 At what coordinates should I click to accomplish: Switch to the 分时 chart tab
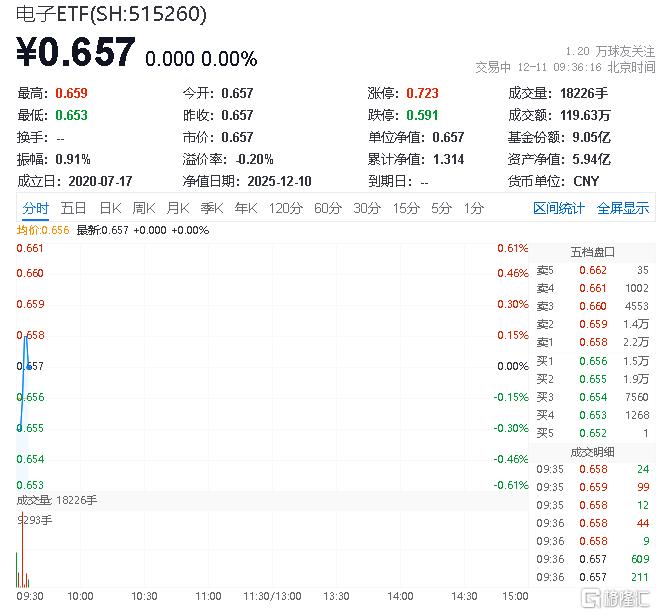(35, 208)
